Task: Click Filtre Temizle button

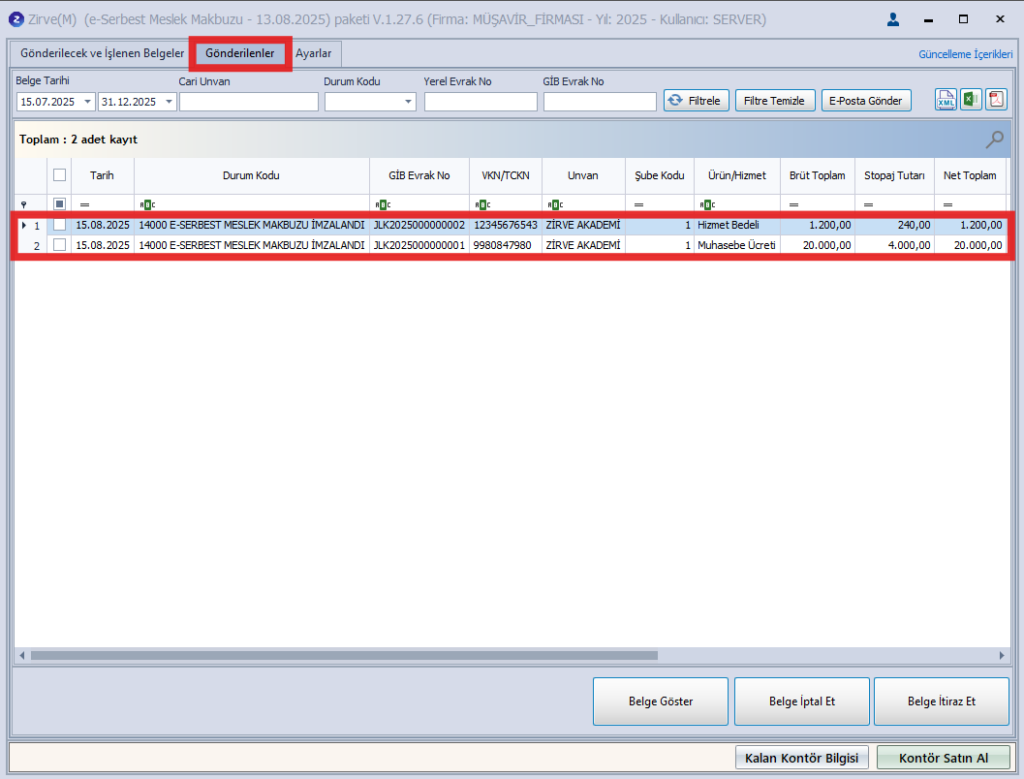Action: tap(775, 101)
